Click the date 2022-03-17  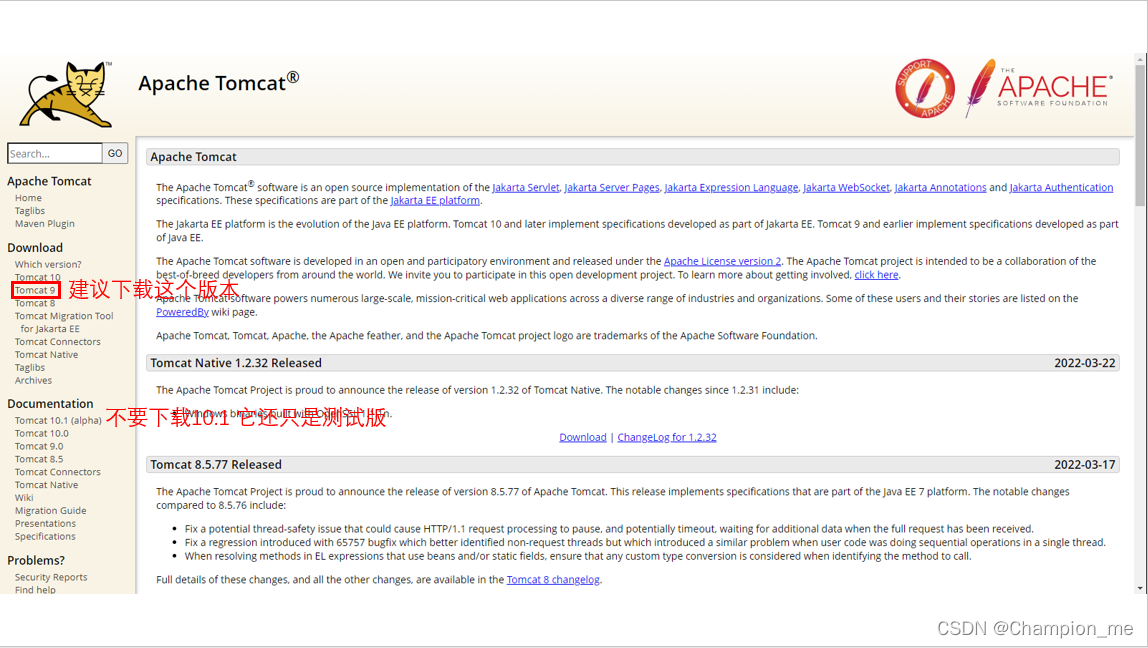pos(1084,465)
